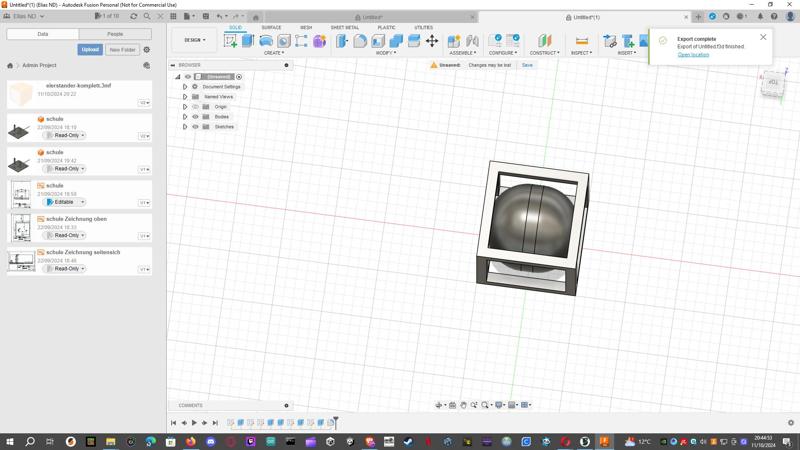Viewport: 800px width, 450px height.
Task: Click the Upload button
Action: point(90,49)
